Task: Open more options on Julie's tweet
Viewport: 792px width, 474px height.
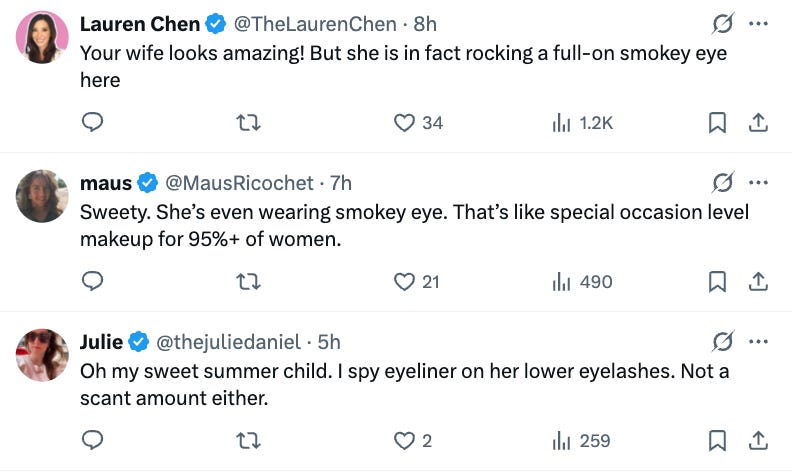Action: coord(758,341)
